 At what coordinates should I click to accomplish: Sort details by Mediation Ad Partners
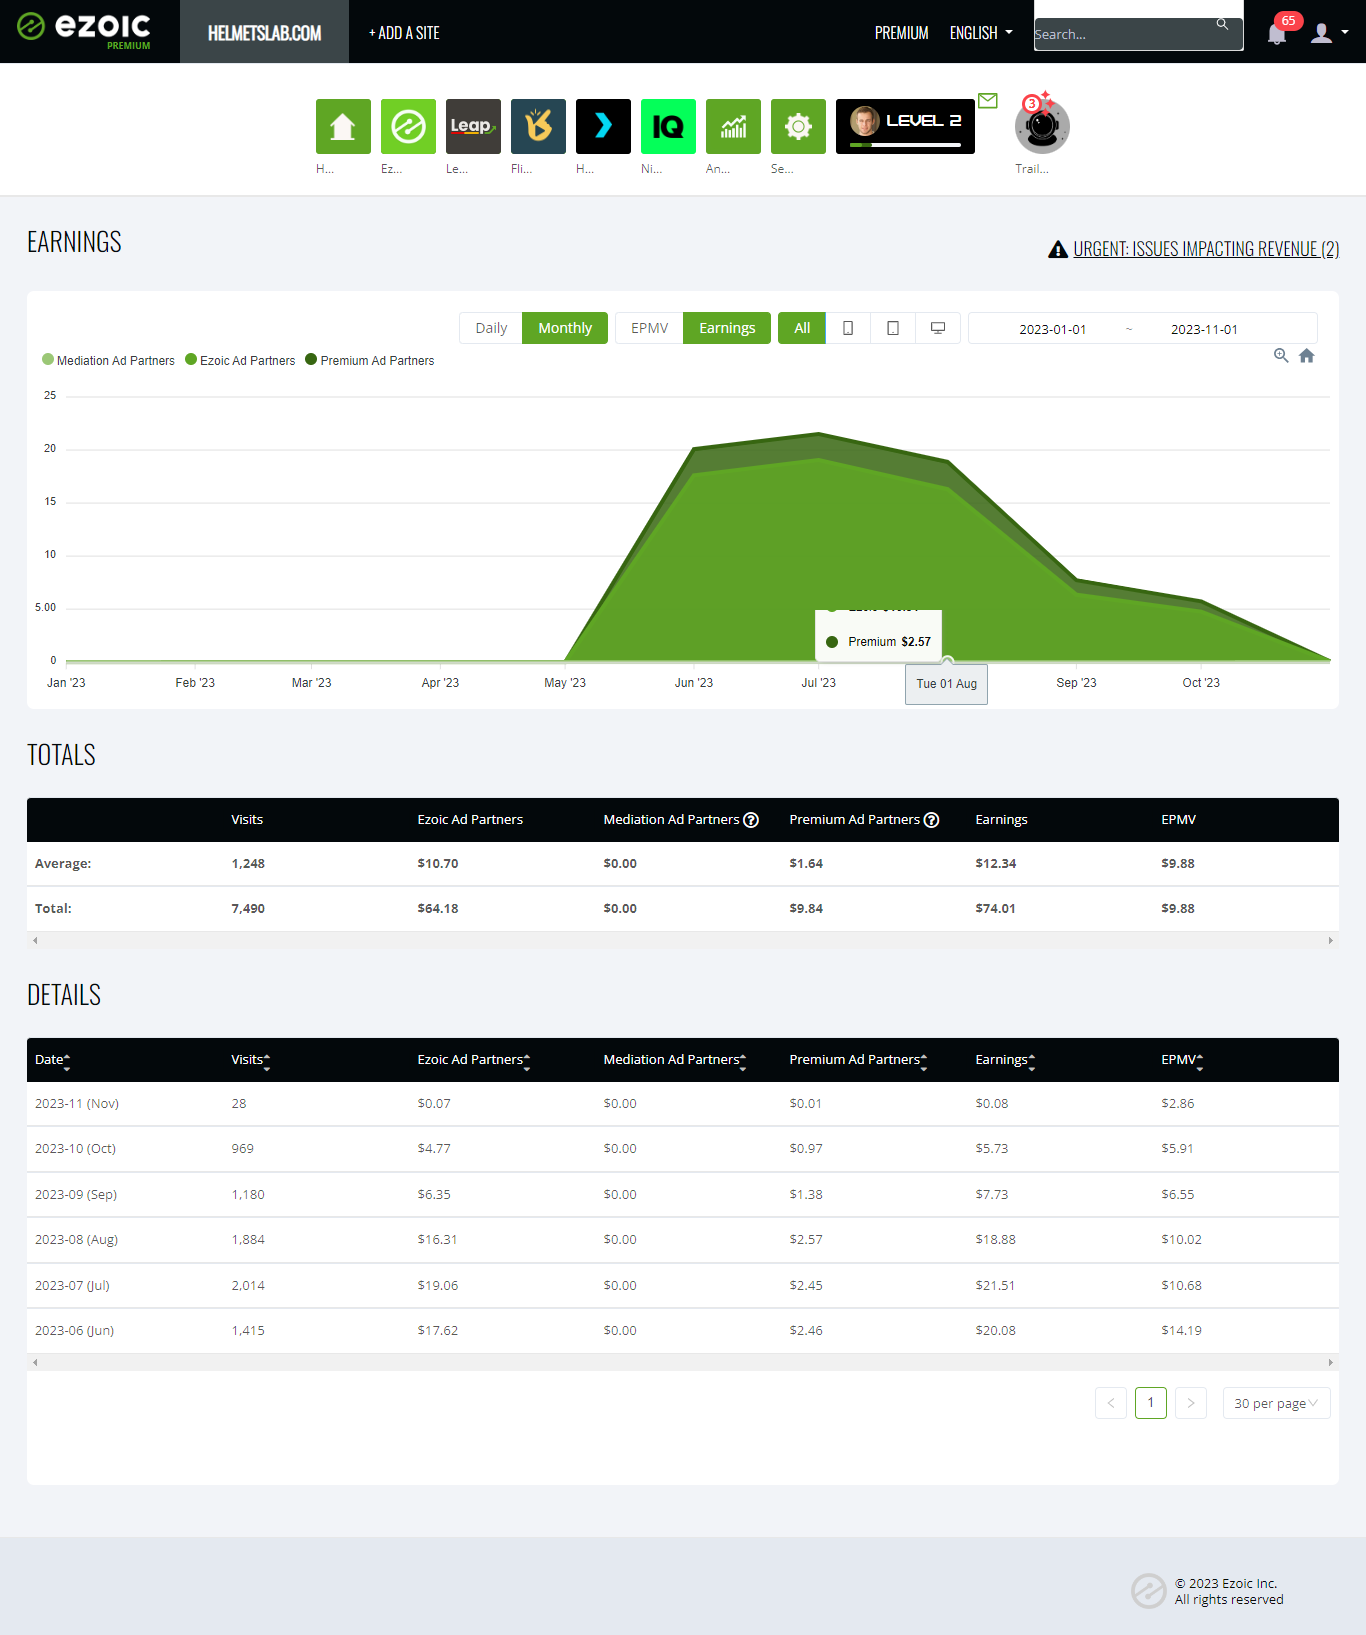[x=675, y=1060]
